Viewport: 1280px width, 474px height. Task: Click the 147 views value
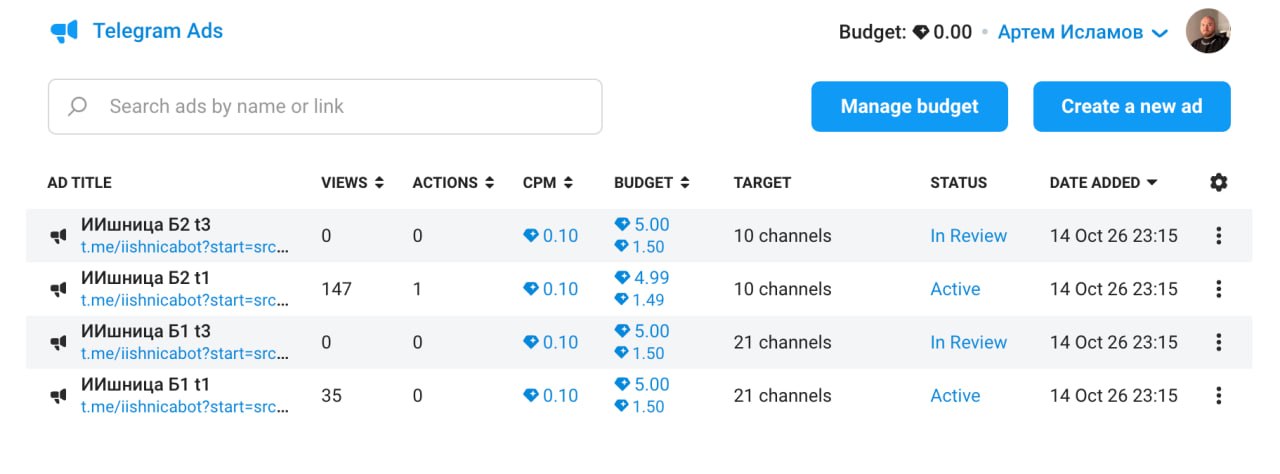click(x=337, y=289)
